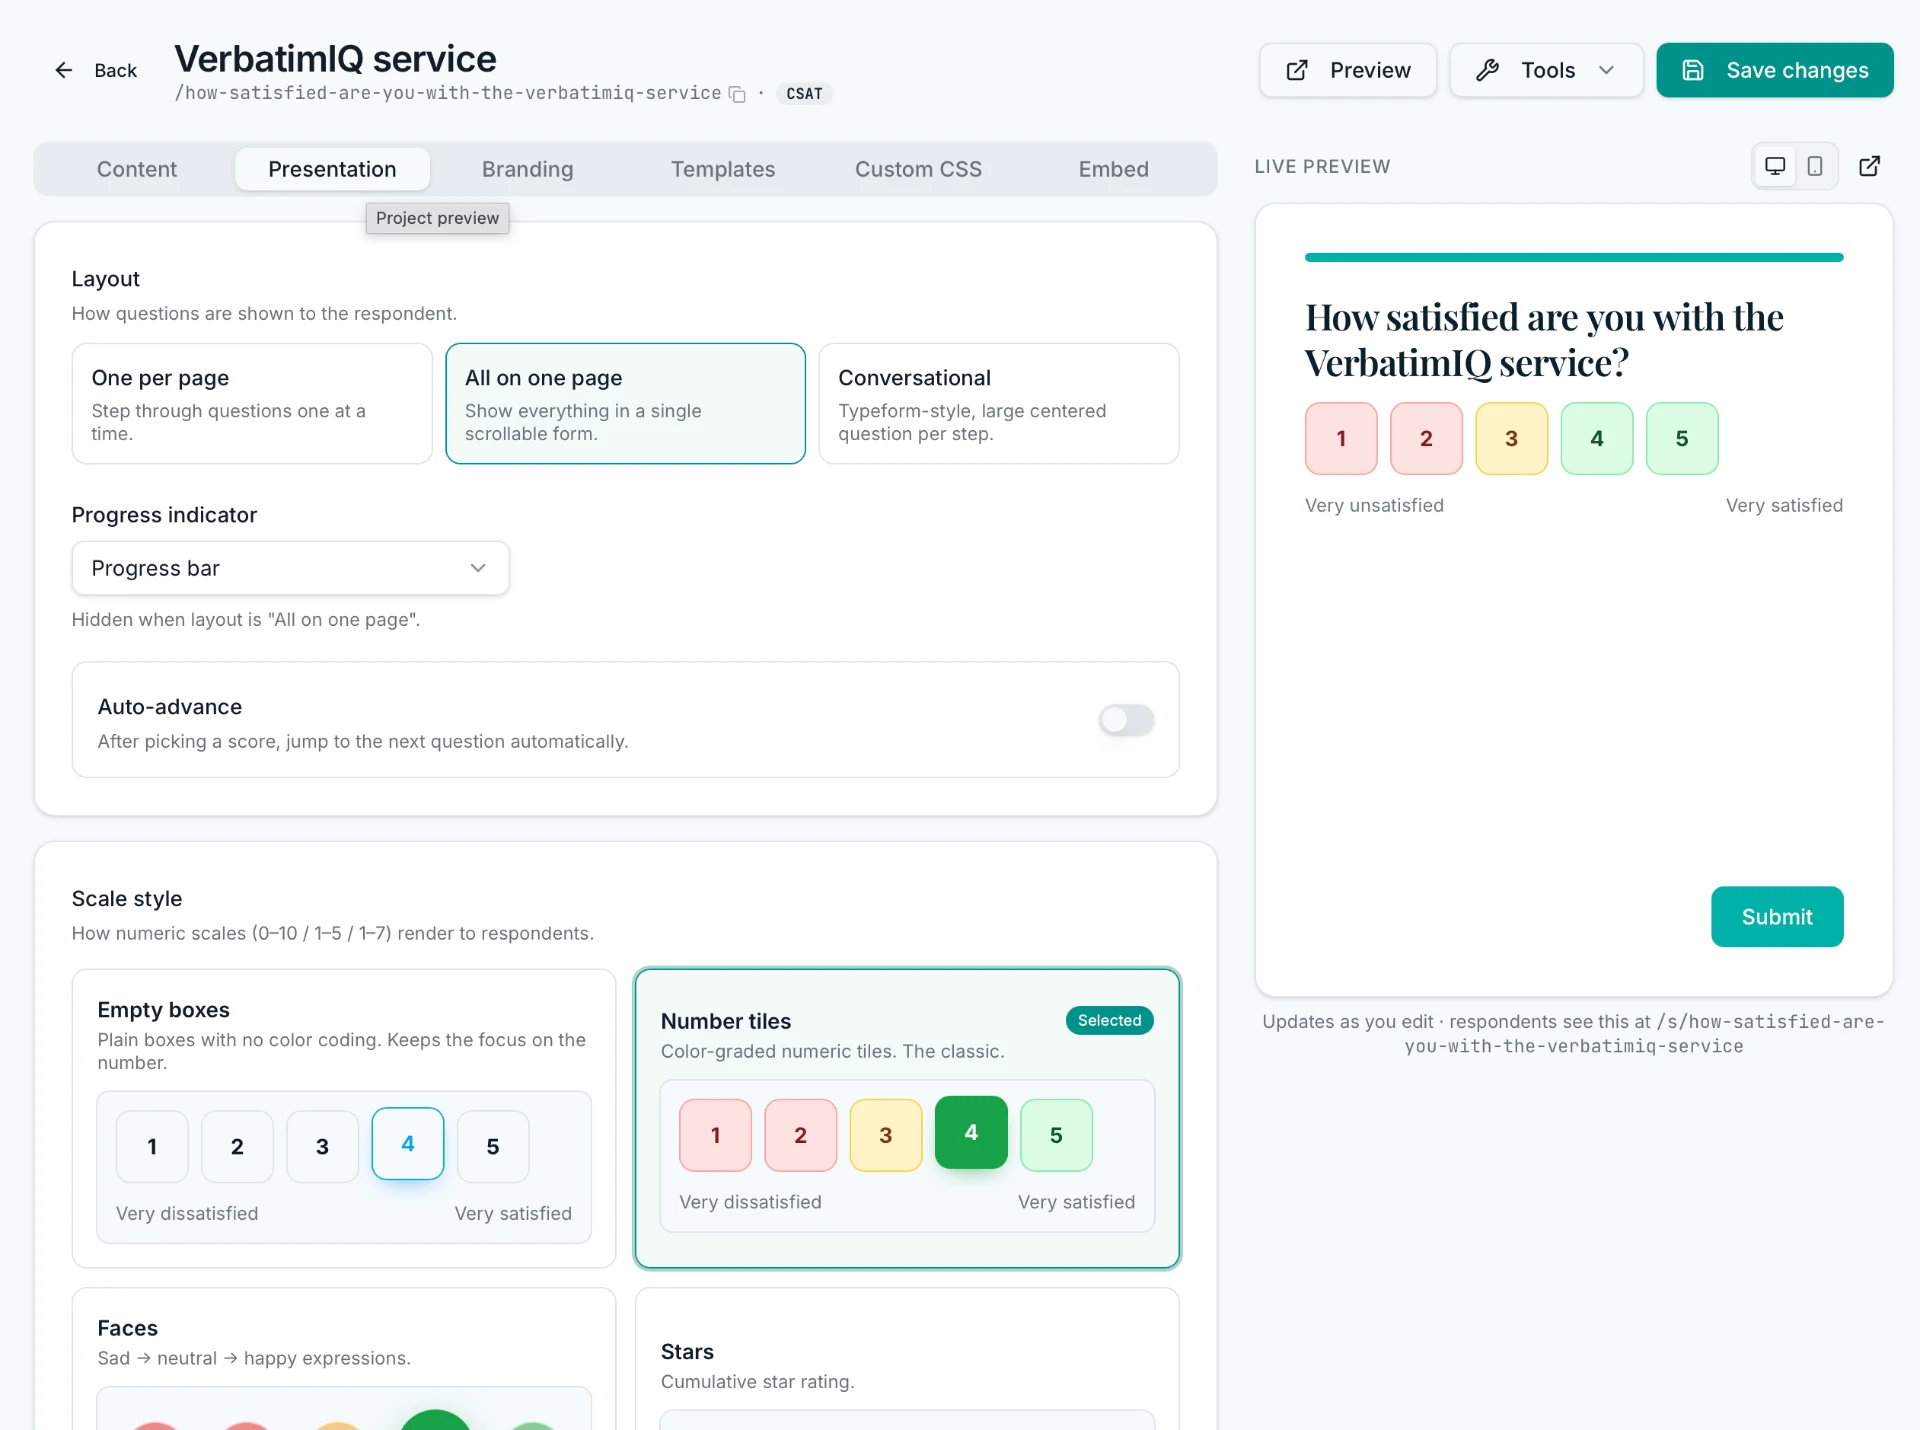Choose the Number tiles scale style
The height and width of the screenshot is (1430, 1920).
tap(907, 1118)
